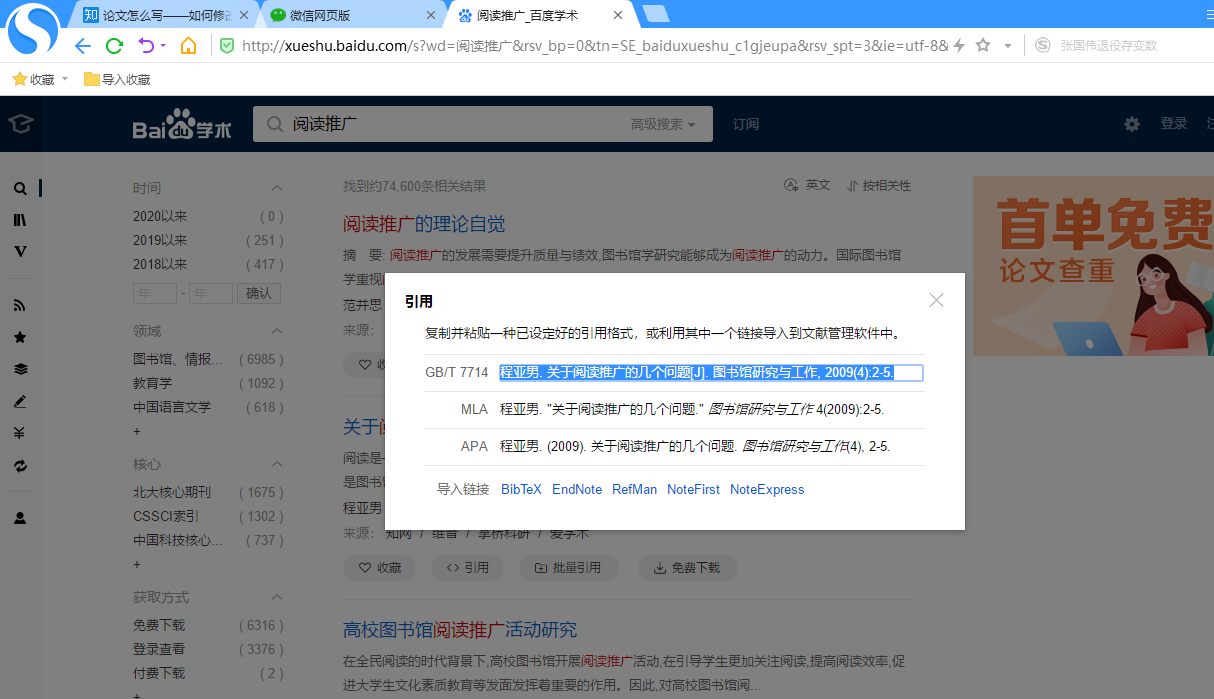Open the user profile icon in the sidebar
This screenshot has width=1214, height=699.
tap(20, 517)
